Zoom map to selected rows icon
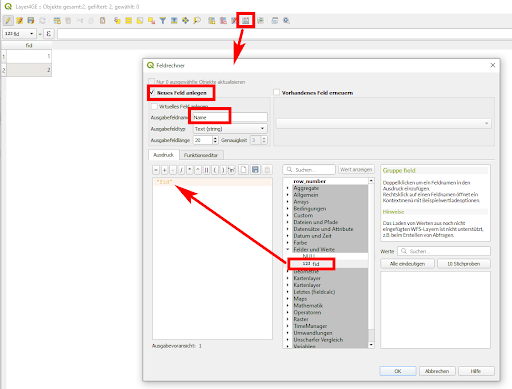The image size is (512, 389). [x=197, y=21]
